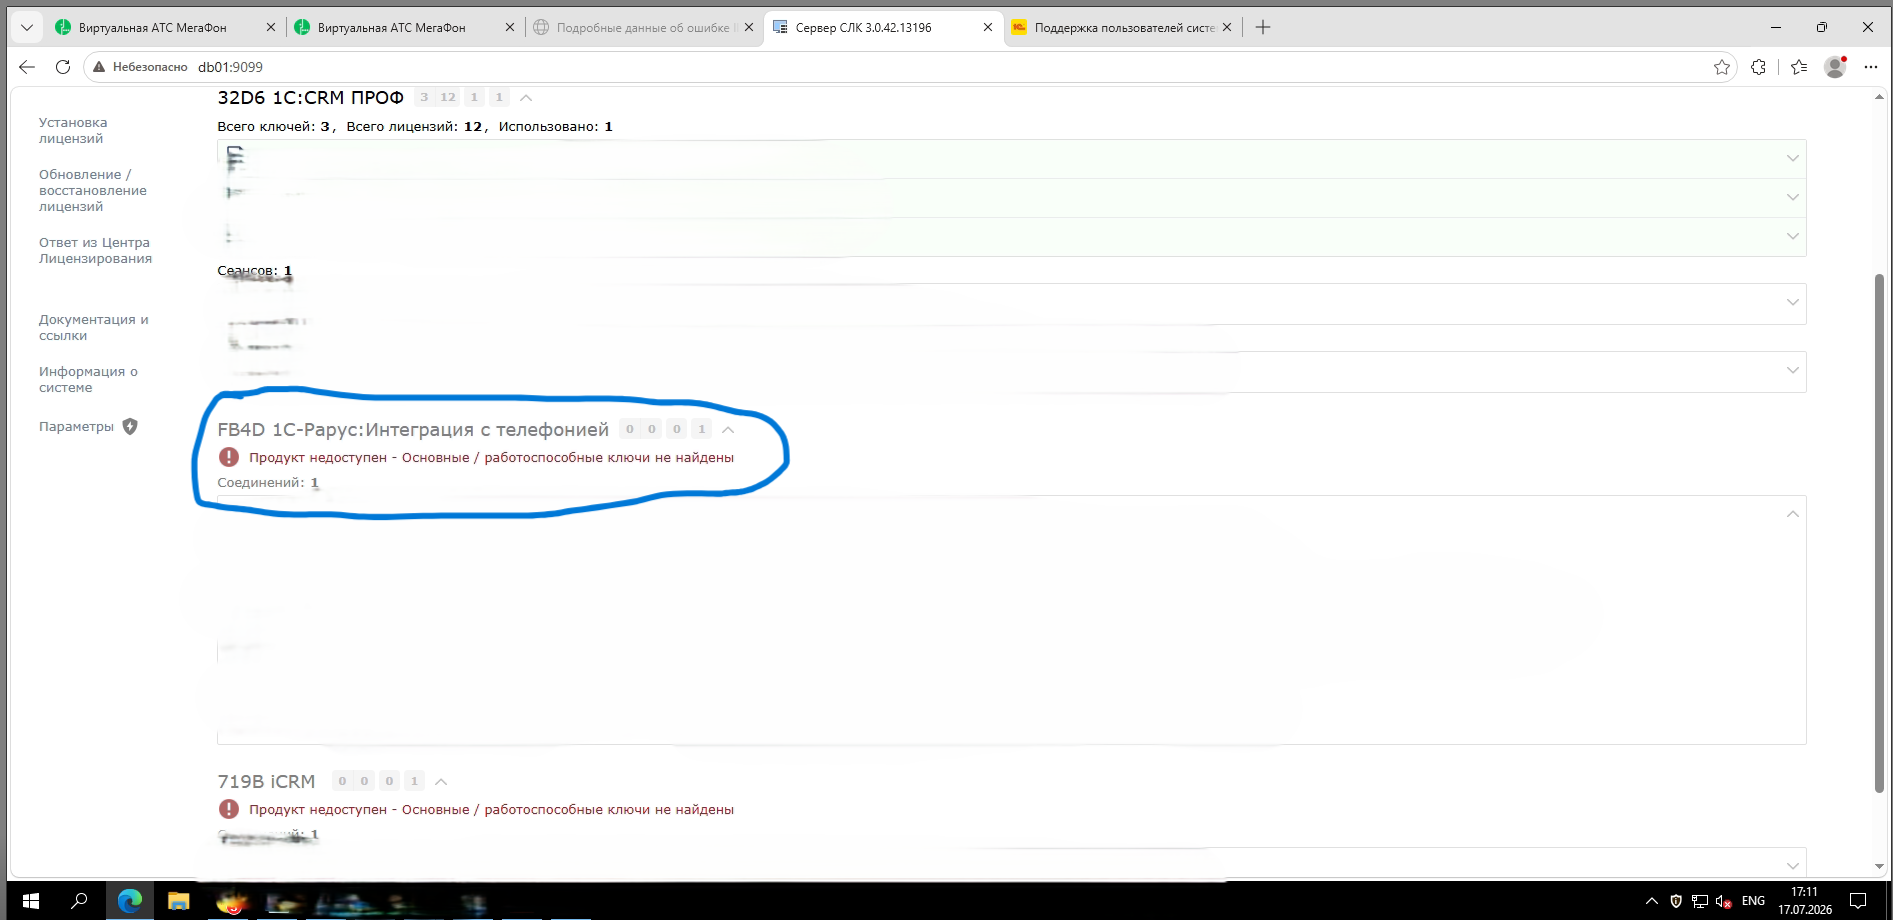Click the page vertical scrollbar thumb
This screenshot has width=1893, height=920.
tap(1879, 533)
